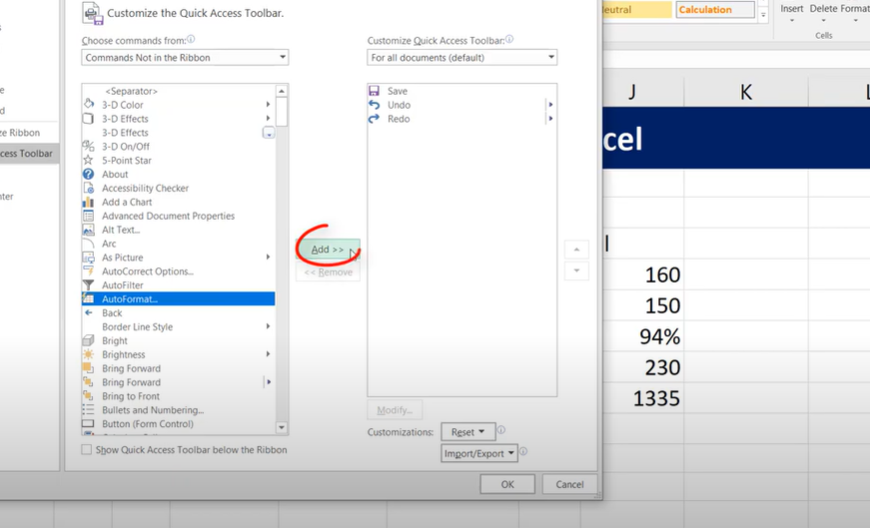
Task: Open the Choose commands from dropdown
Action: (x=185, y=57)
